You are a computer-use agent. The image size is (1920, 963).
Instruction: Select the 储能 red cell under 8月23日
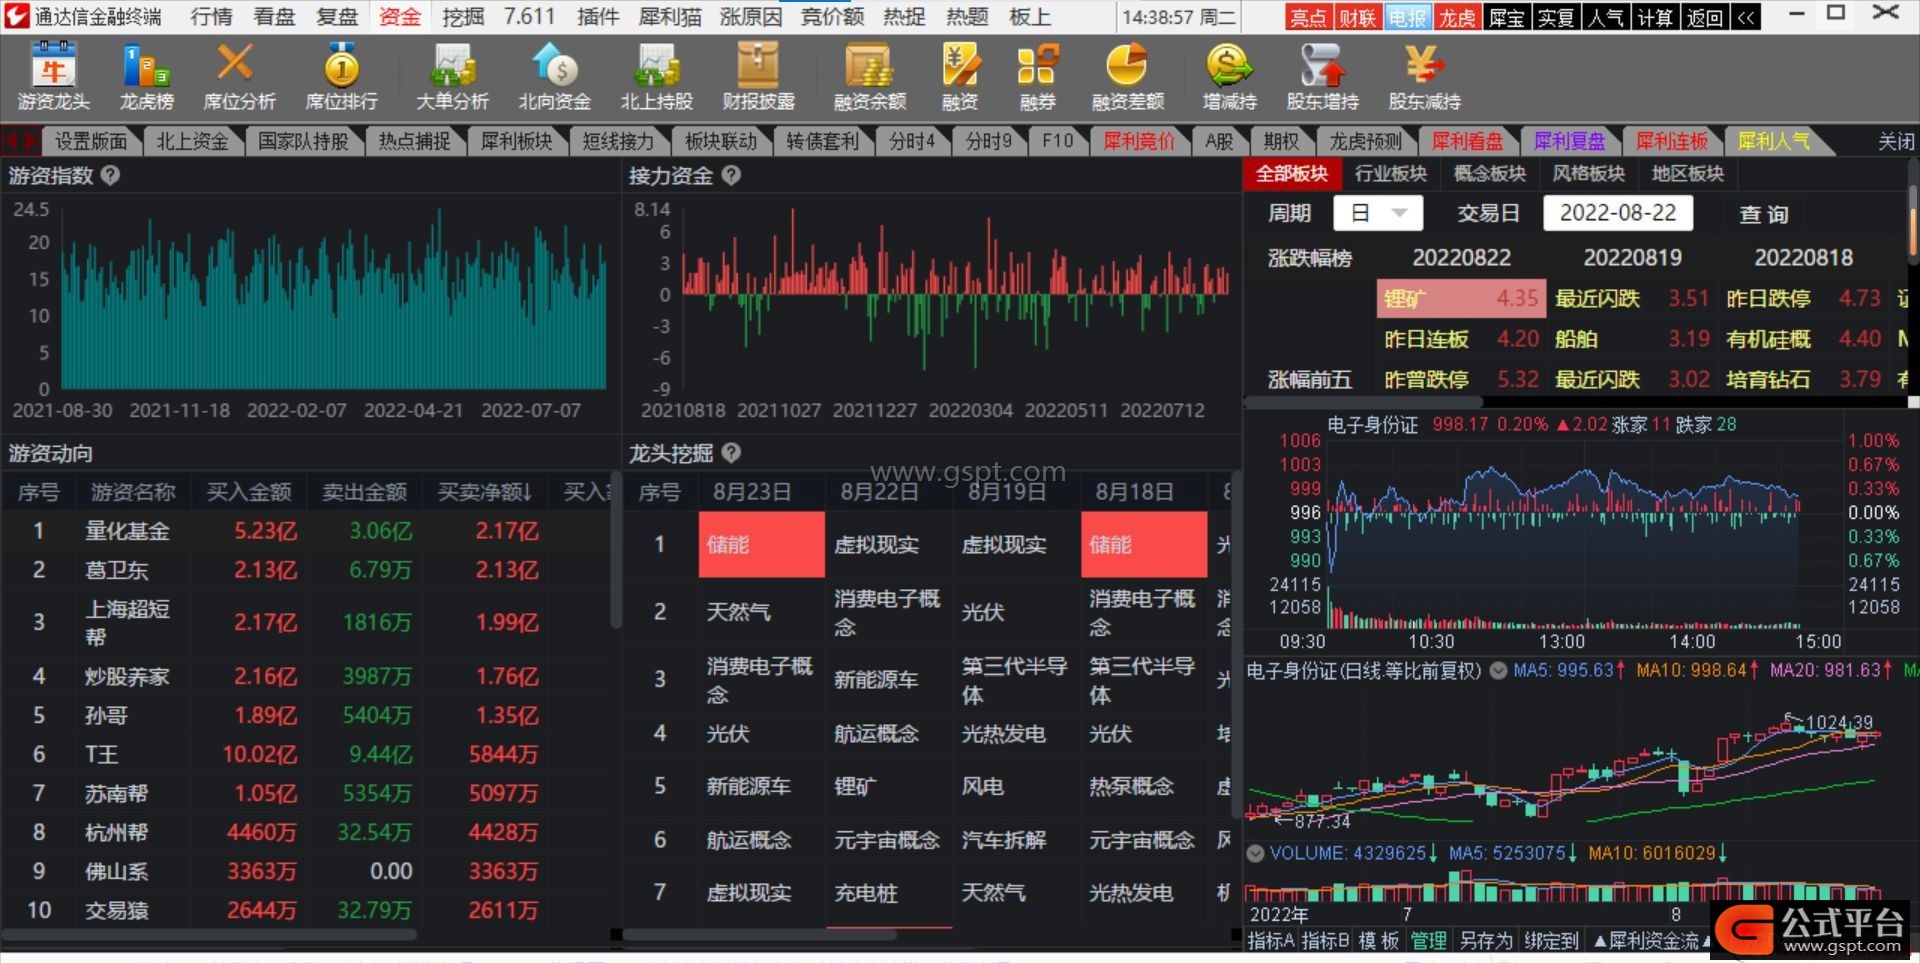coord(761,545)
